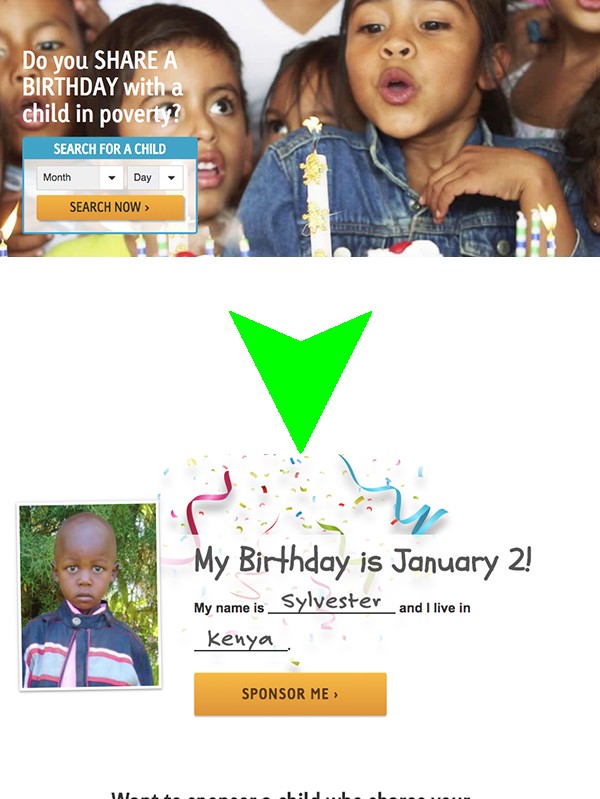Click the large green down arrow
This screenshot has height=799, width=600.
pos(300,381)
